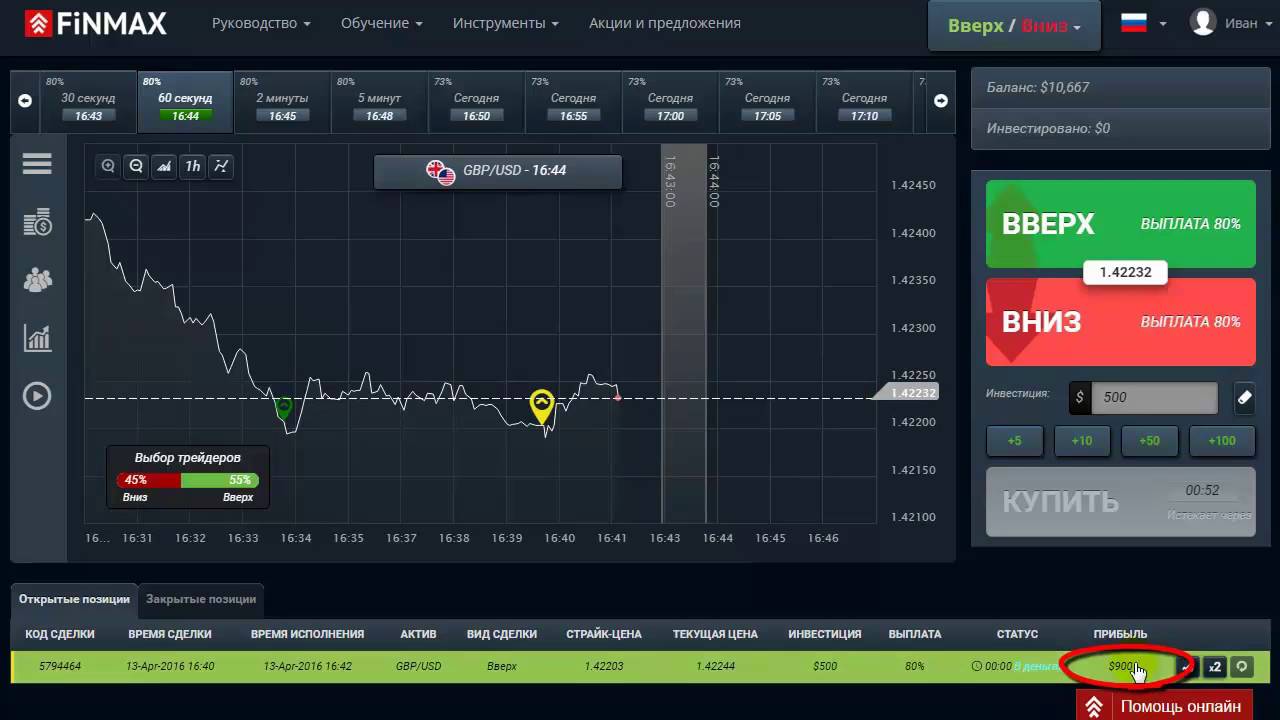Click the eraser icon next to investment
Screen dimensions: 1280x720
1245,397
